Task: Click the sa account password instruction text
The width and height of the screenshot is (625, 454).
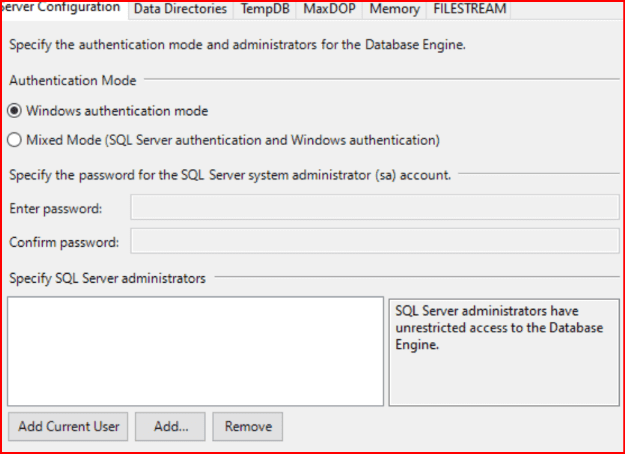Action: tap(230, 174)
